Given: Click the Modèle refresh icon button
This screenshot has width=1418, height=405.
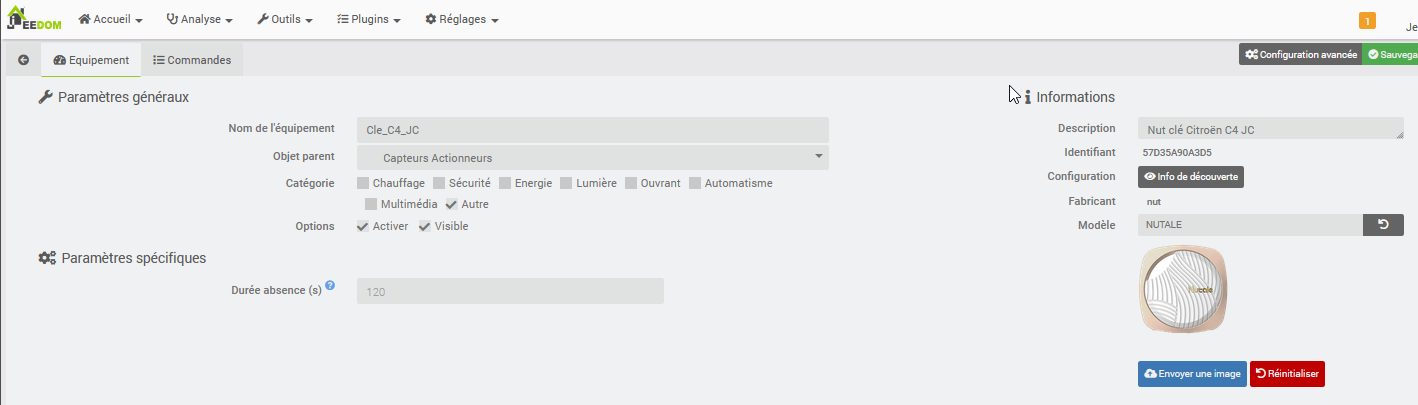Looking at the screenshot, I should point(1383,225).
